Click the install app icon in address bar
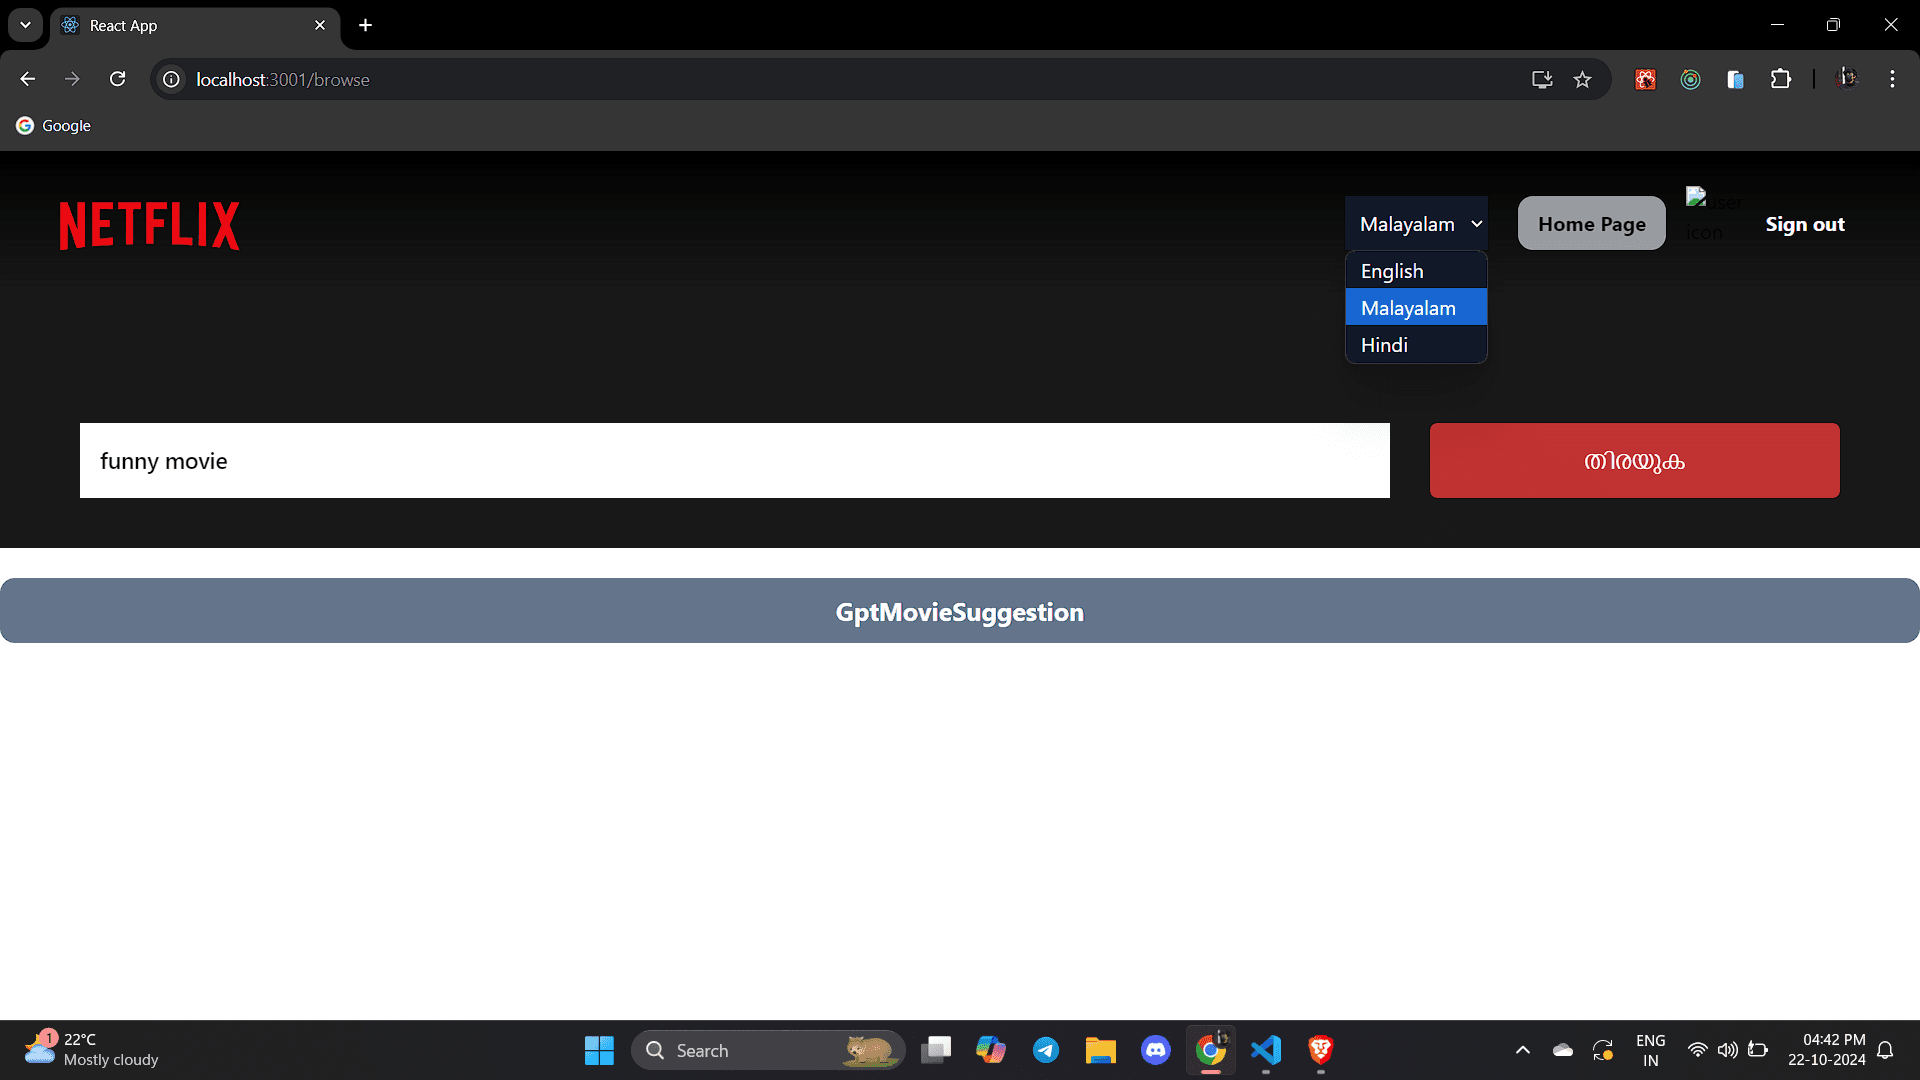Viewport: 1920px width, 1080px height. (1542, 79)
